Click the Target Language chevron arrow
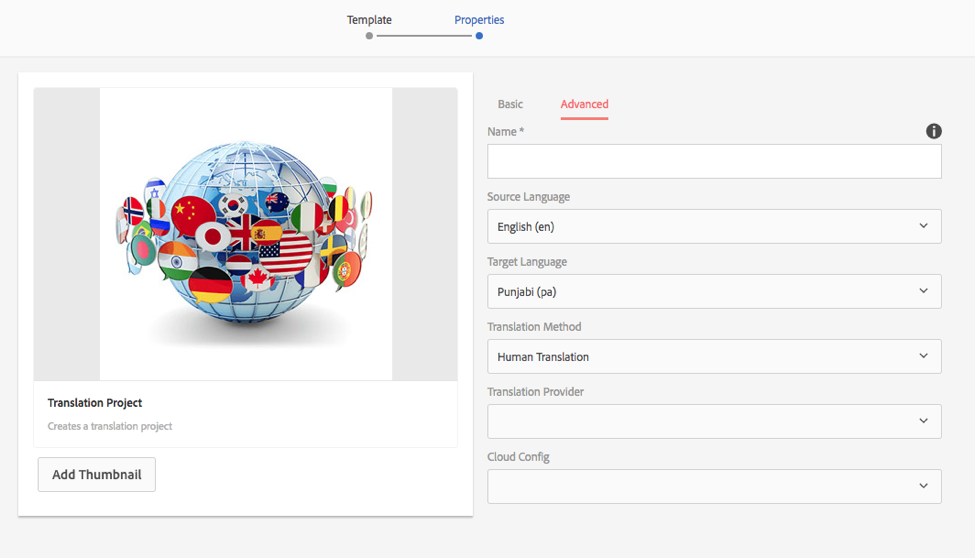Screen dimensions: 975x558 (x=923, y=291)
